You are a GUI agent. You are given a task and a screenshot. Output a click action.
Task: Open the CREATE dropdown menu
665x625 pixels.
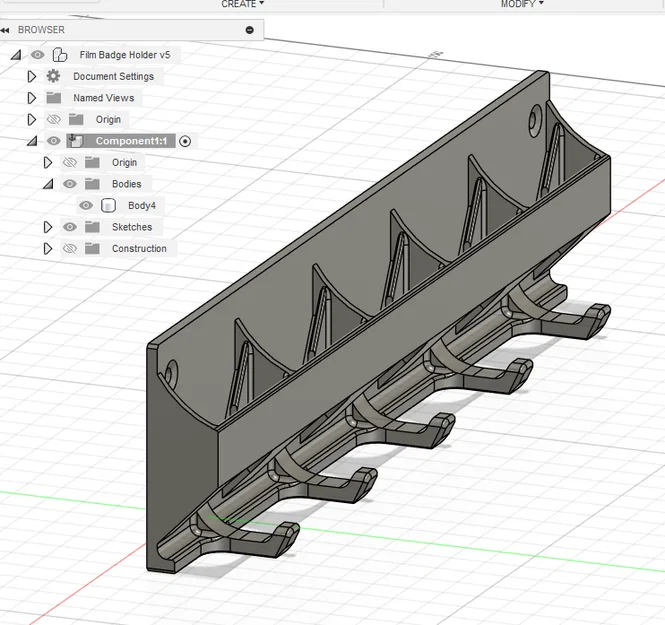pos(242,4)
